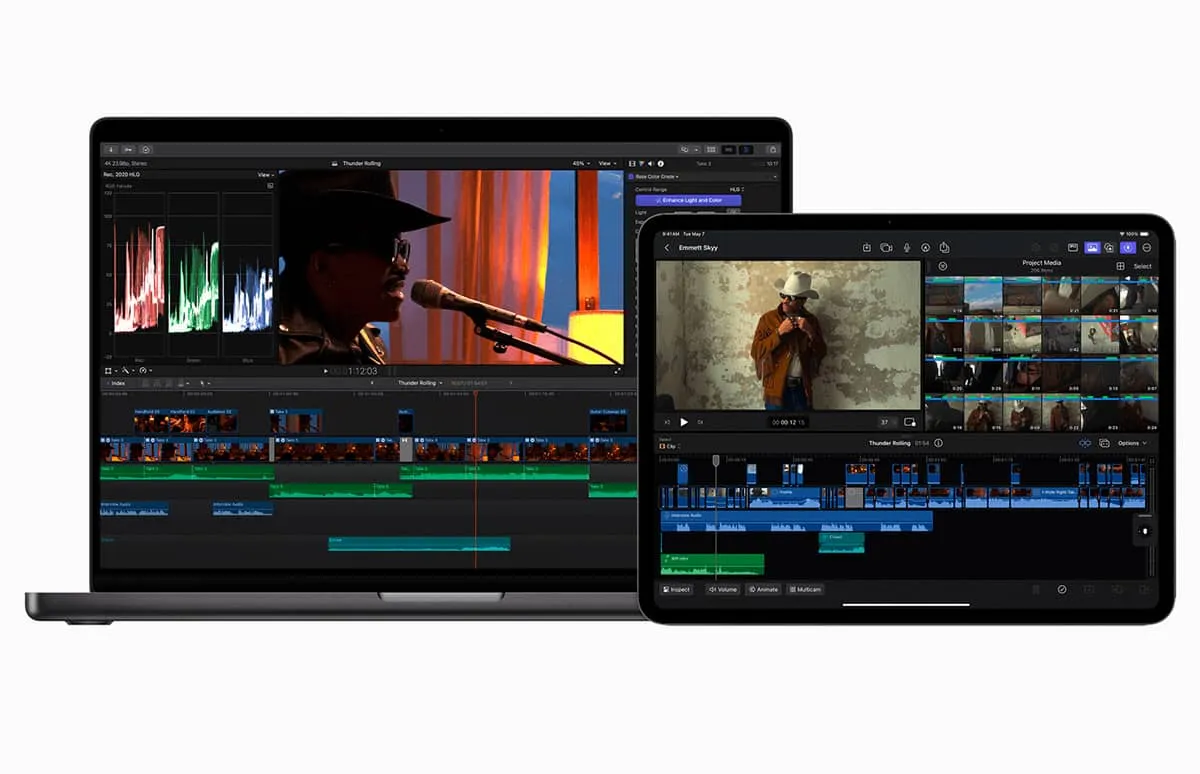Screen dimensions: 1200x774
Task: Expand the Options dropdown in iPad timeline
Action: pos(1132,443)
